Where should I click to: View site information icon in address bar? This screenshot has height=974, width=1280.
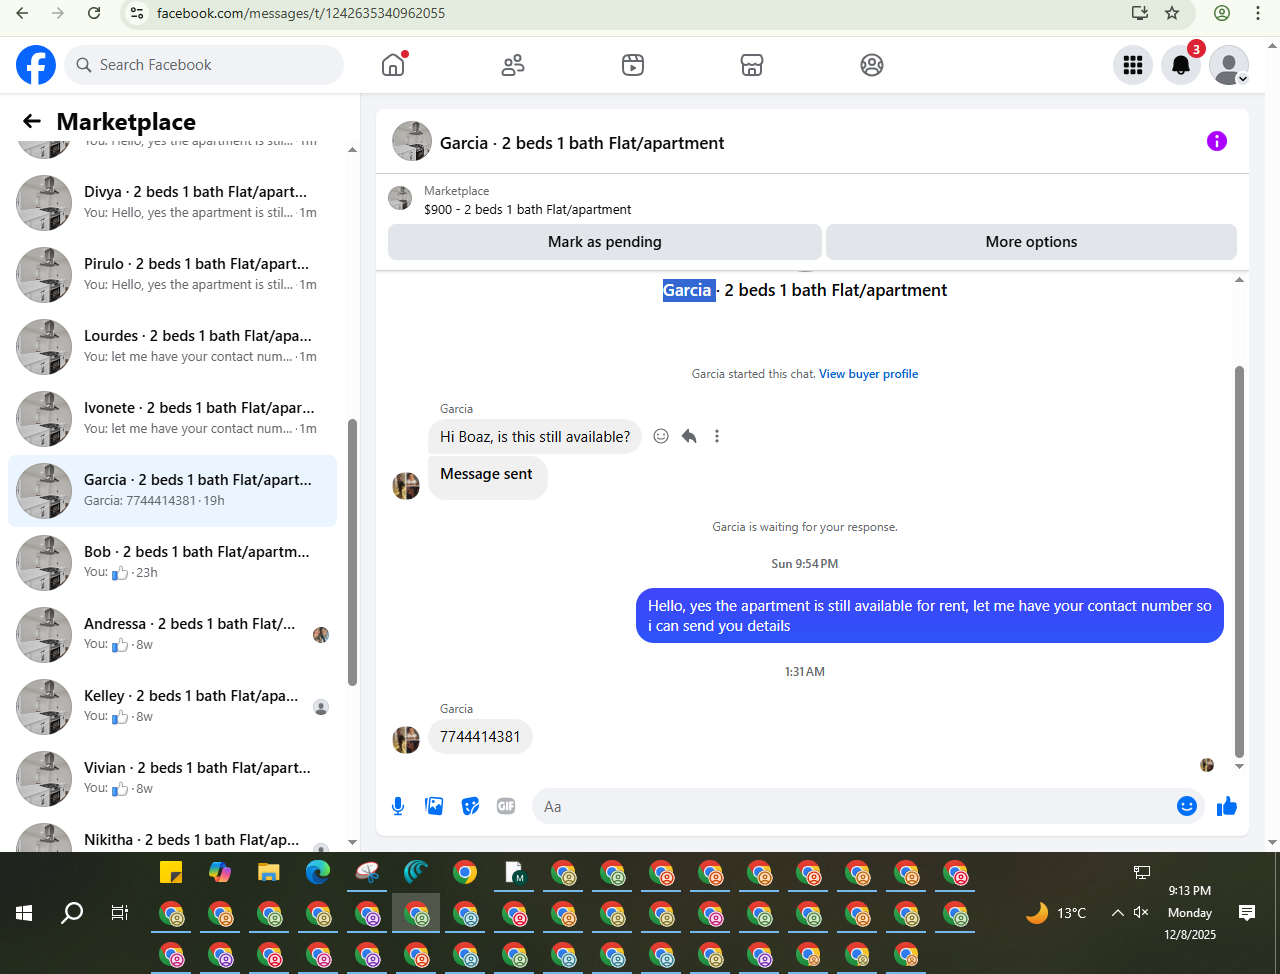138,13
